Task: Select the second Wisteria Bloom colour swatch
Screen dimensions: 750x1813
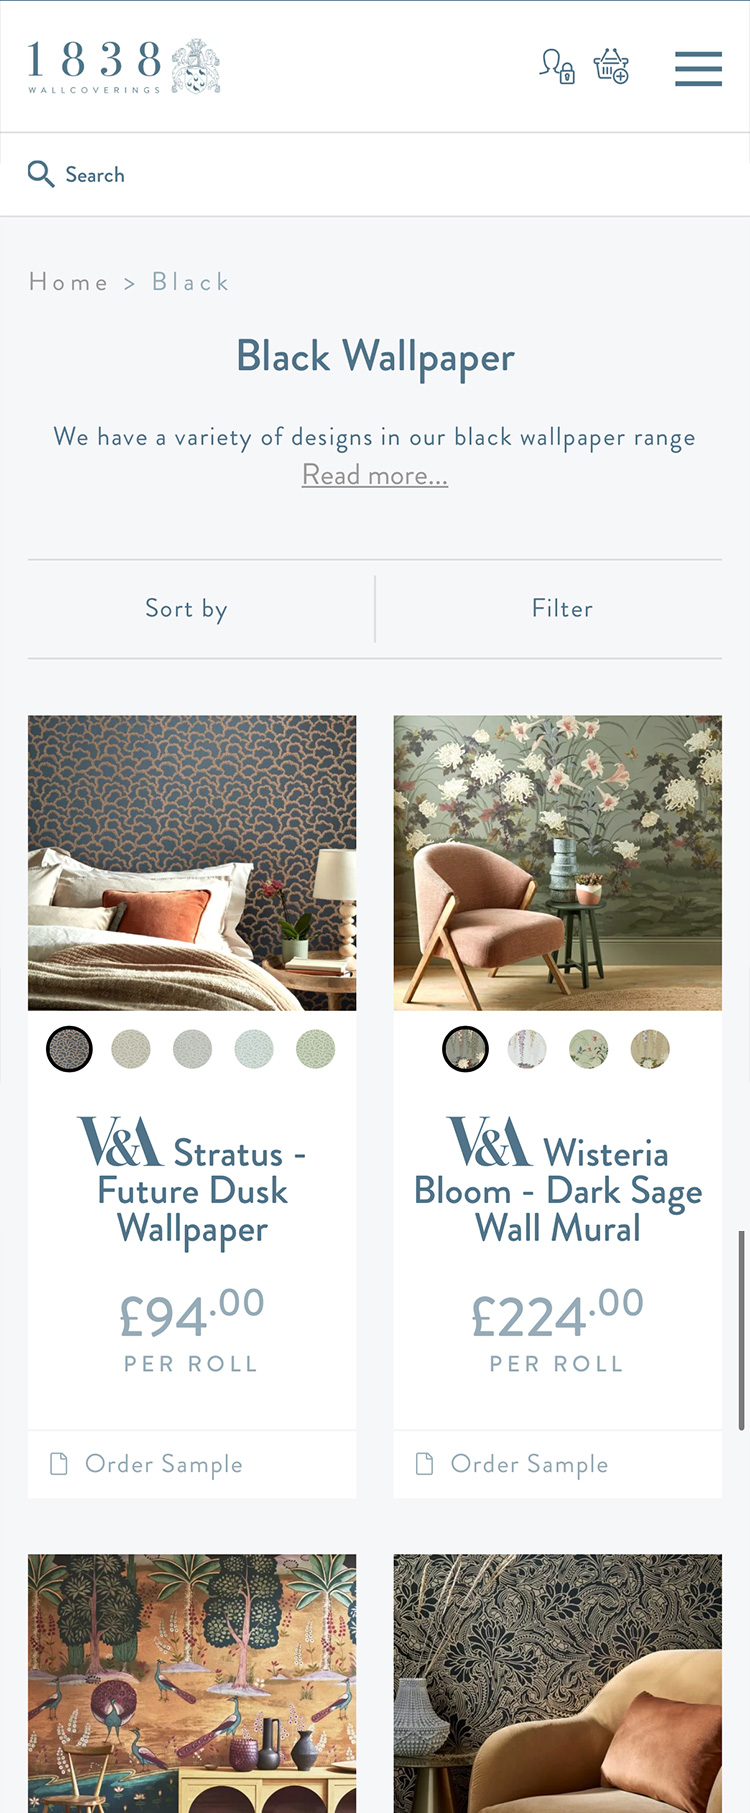Action: (527, 1049)
